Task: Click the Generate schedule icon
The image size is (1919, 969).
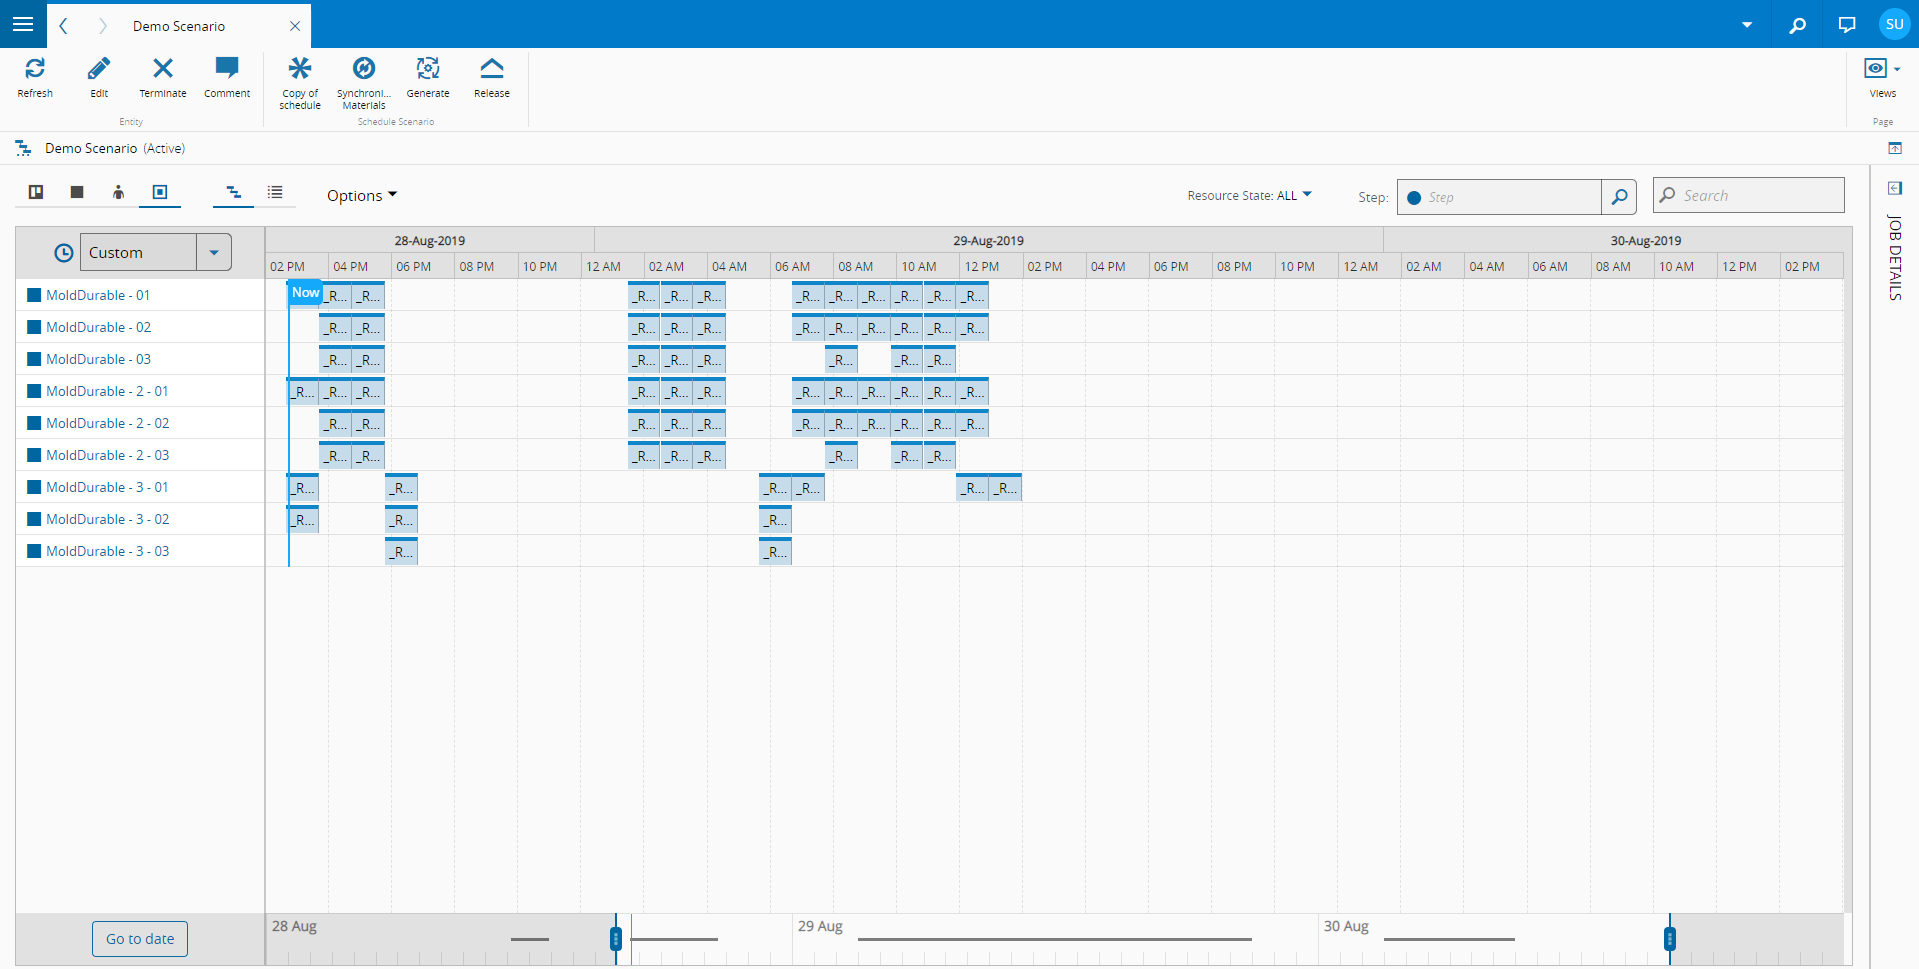Action: pyautogui.click(x=428, y=69)
